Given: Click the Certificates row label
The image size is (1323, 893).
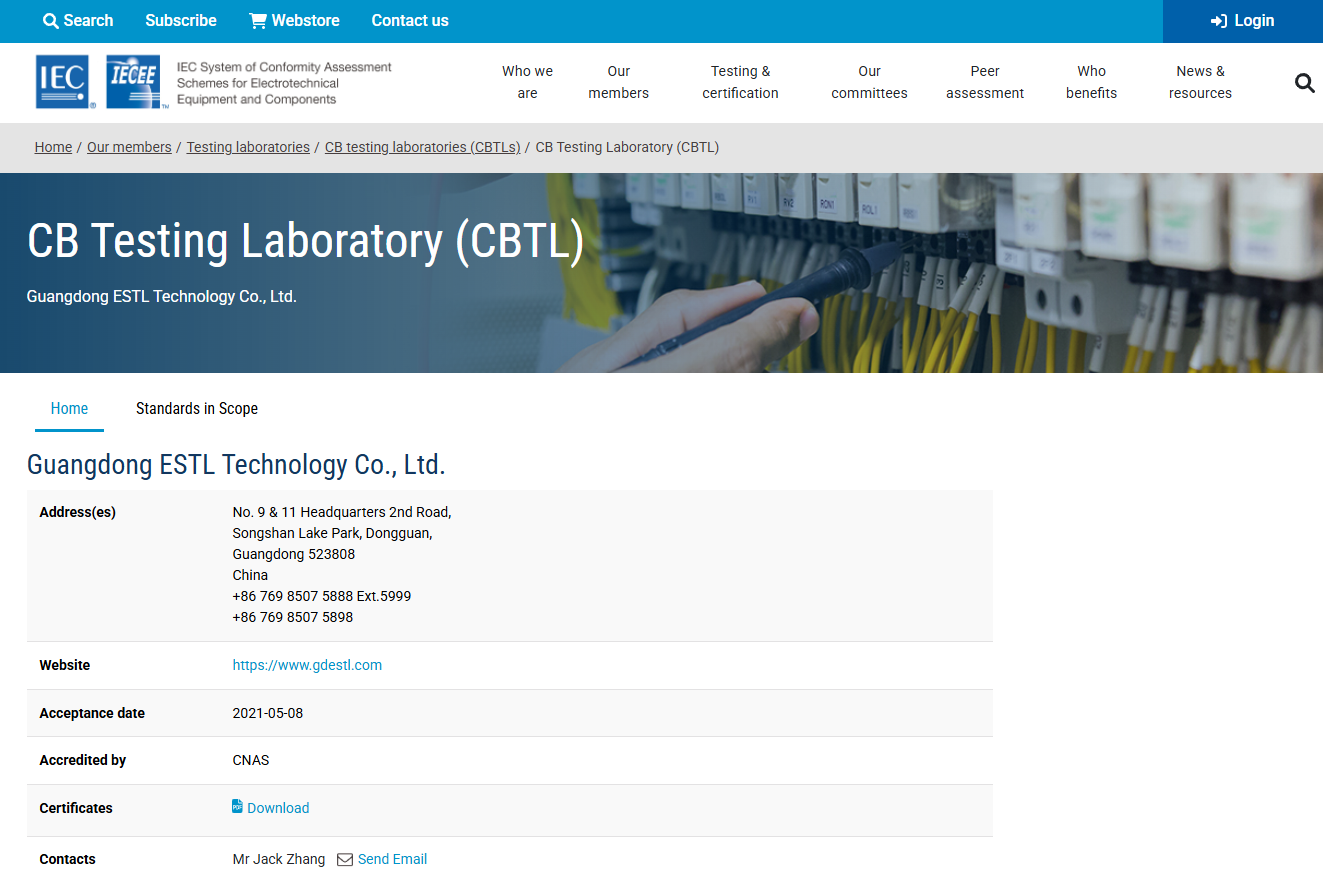Looking at the screenshot, I should [76, 808].
